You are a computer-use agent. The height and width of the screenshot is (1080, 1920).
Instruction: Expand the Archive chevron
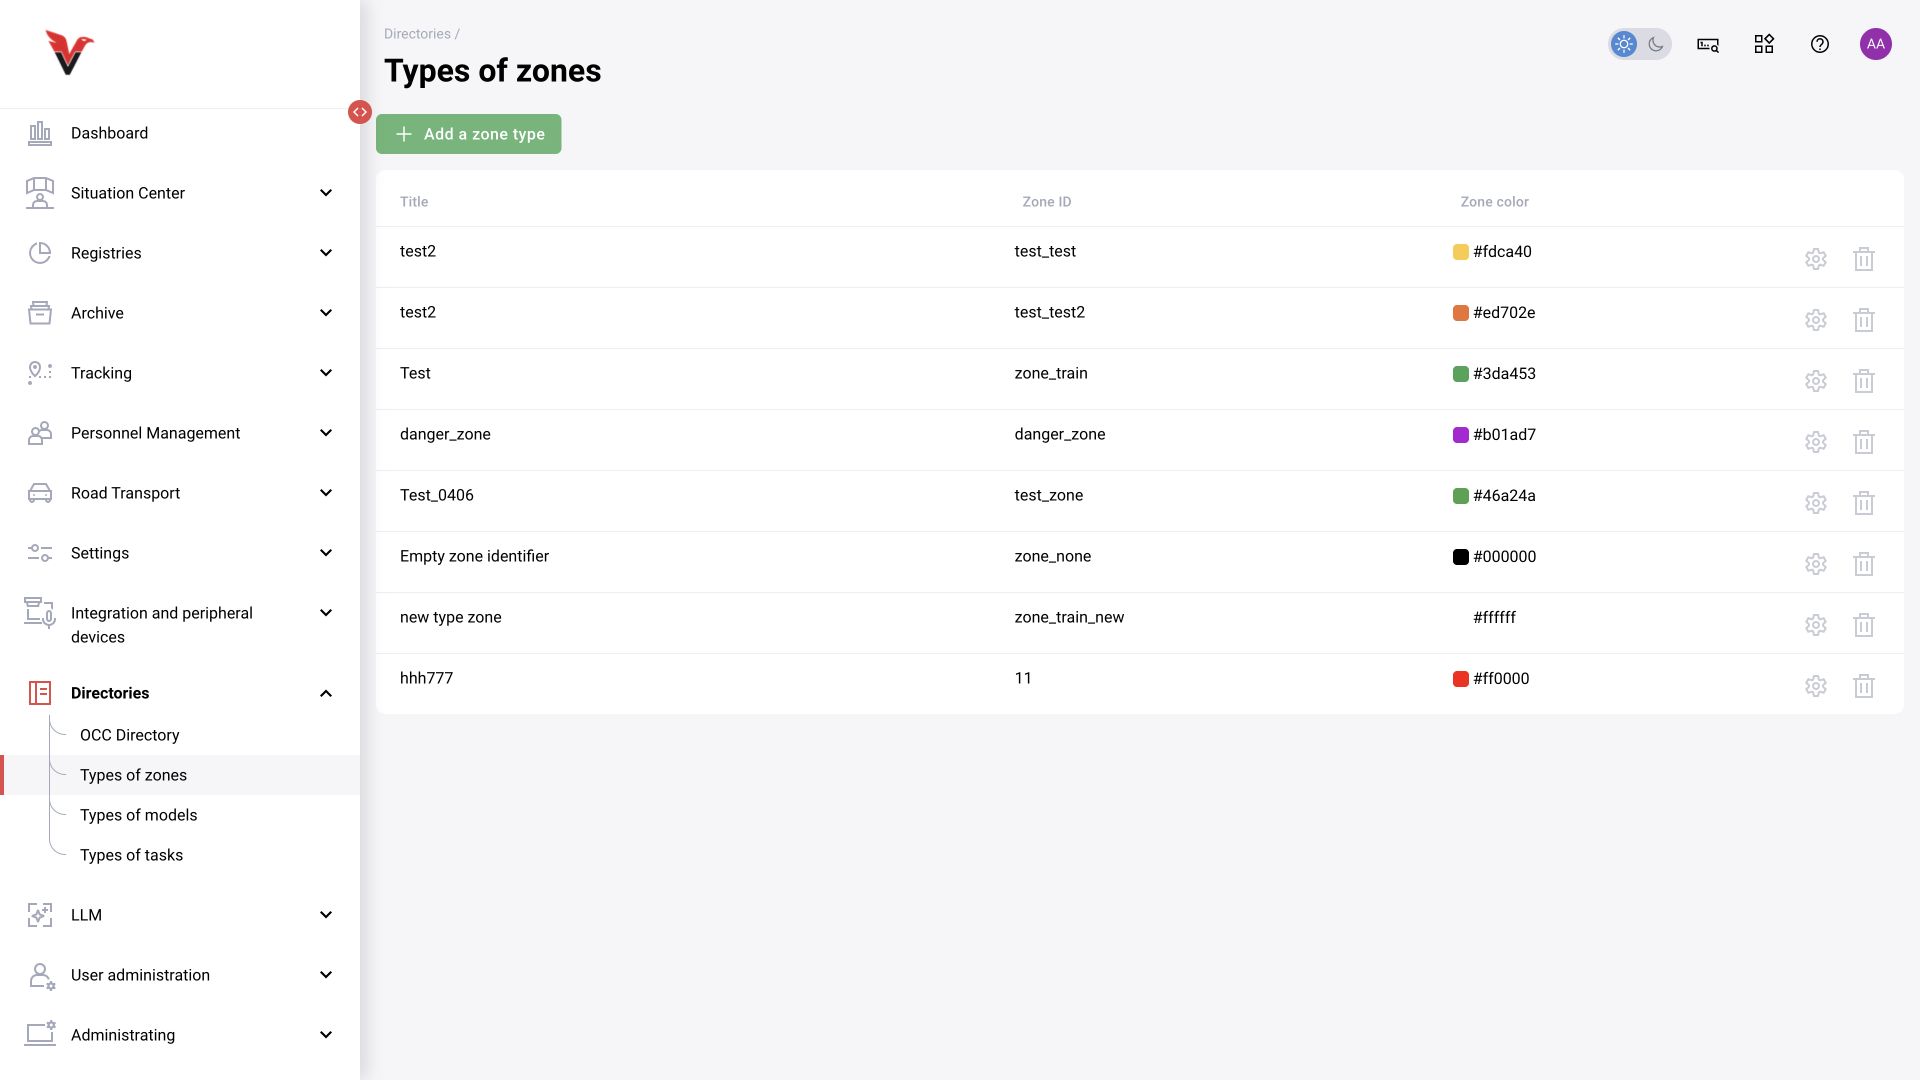click(326, 313)
